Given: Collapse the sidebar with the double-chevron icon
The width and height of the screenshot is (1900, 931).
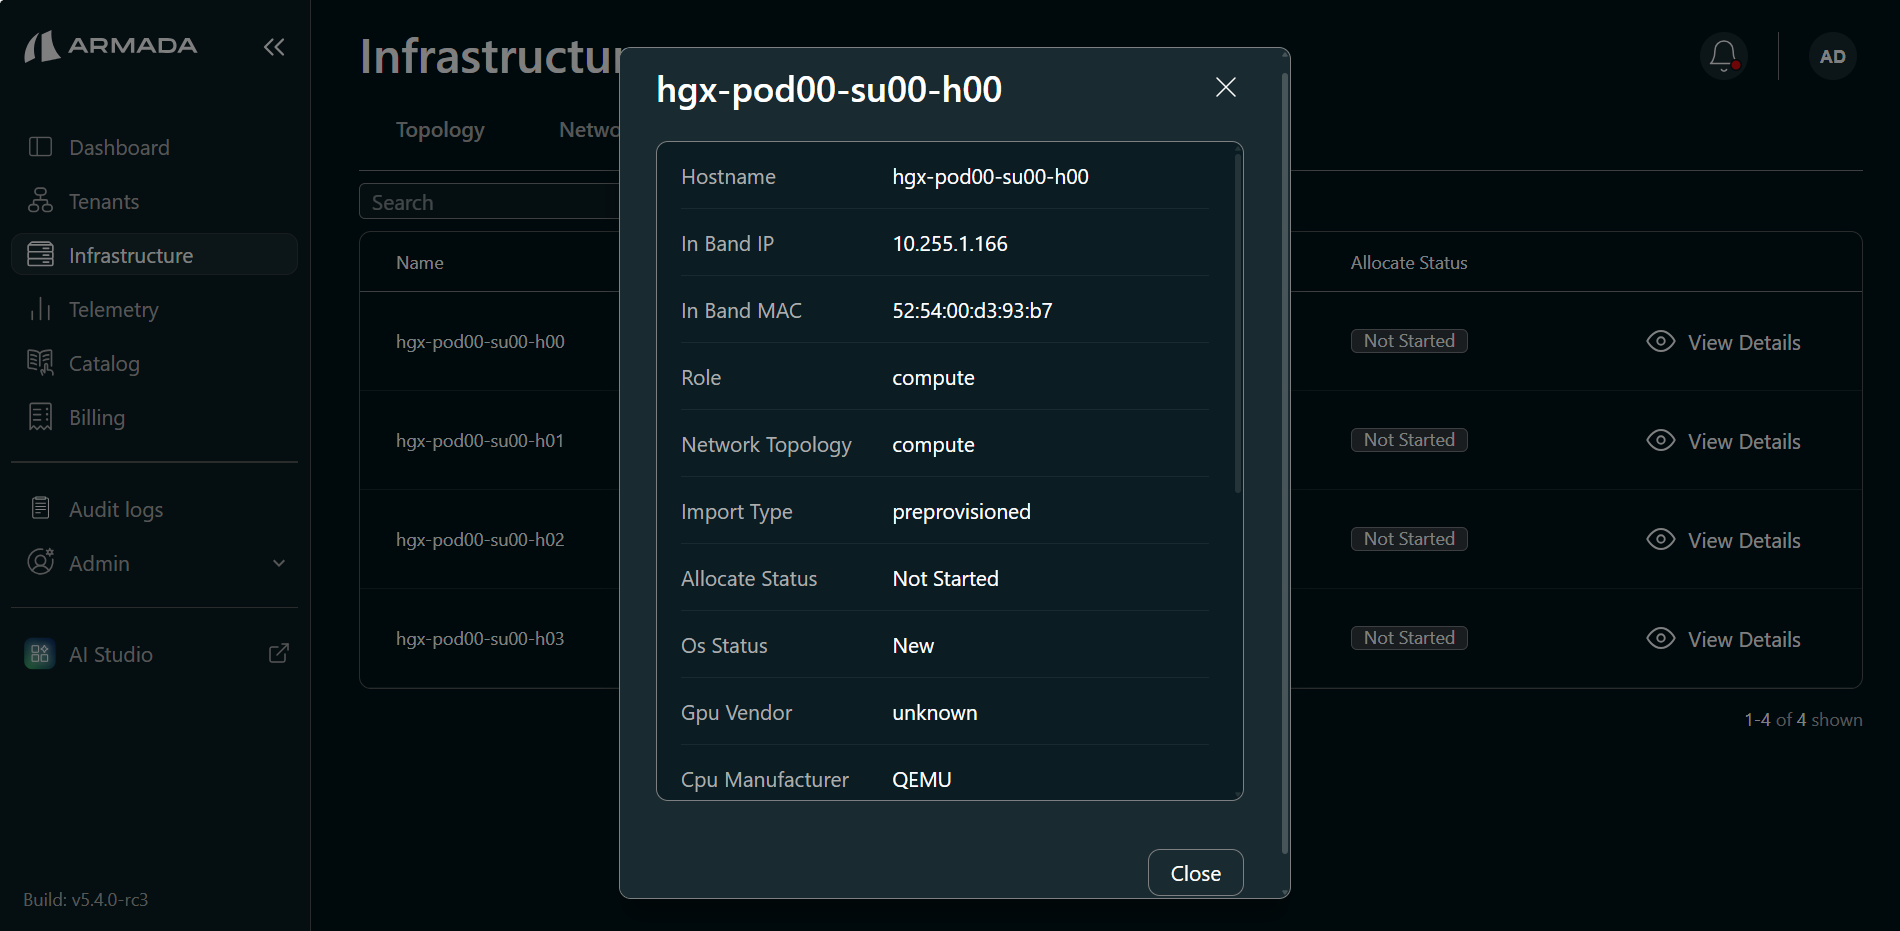Looking at the screenshot, I should [x=274, y=47].
